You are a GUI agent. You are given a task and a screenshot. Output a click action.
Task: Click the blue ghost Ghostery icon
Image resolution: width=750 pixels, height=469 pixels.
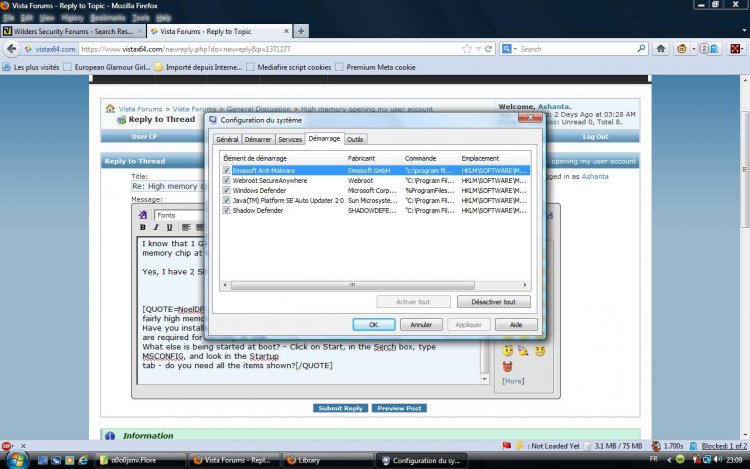pos(714,49)
